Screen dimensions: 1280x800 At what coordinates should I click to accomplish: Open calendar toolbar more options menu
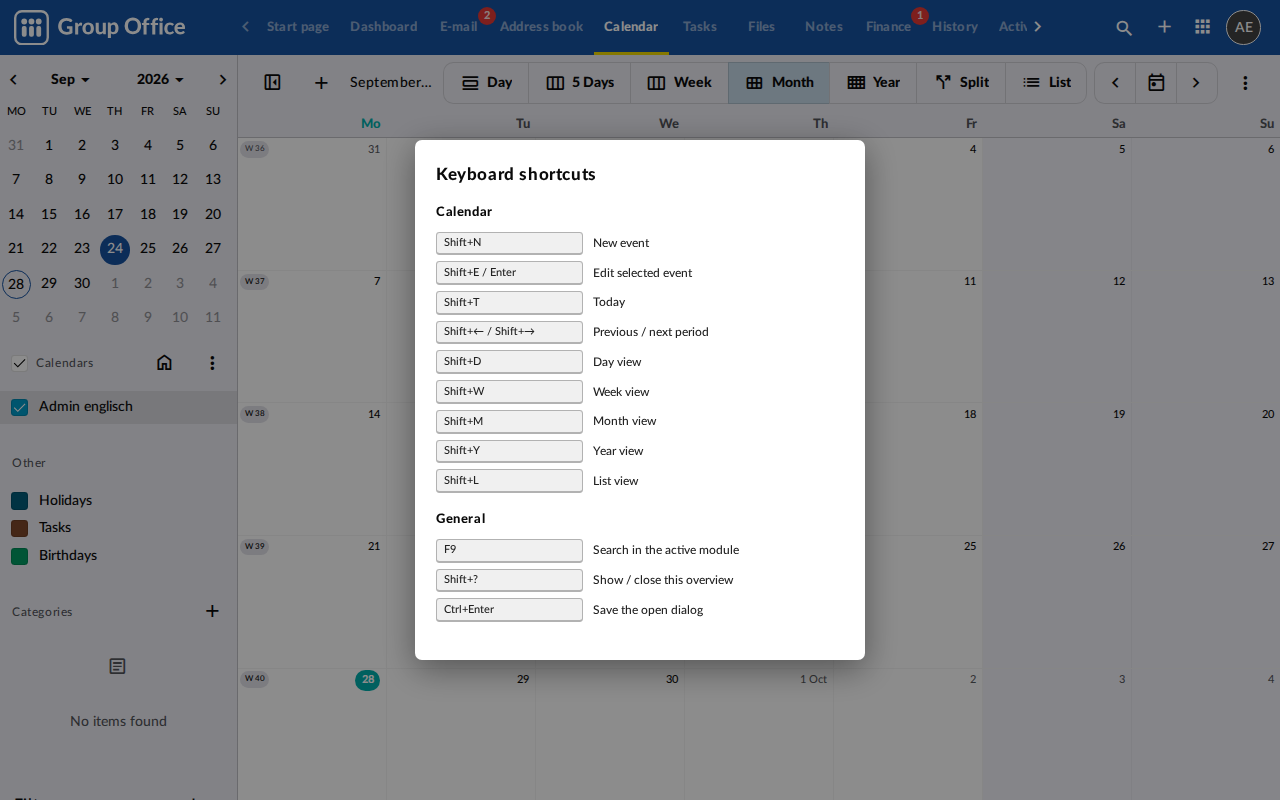point(1245,82)
